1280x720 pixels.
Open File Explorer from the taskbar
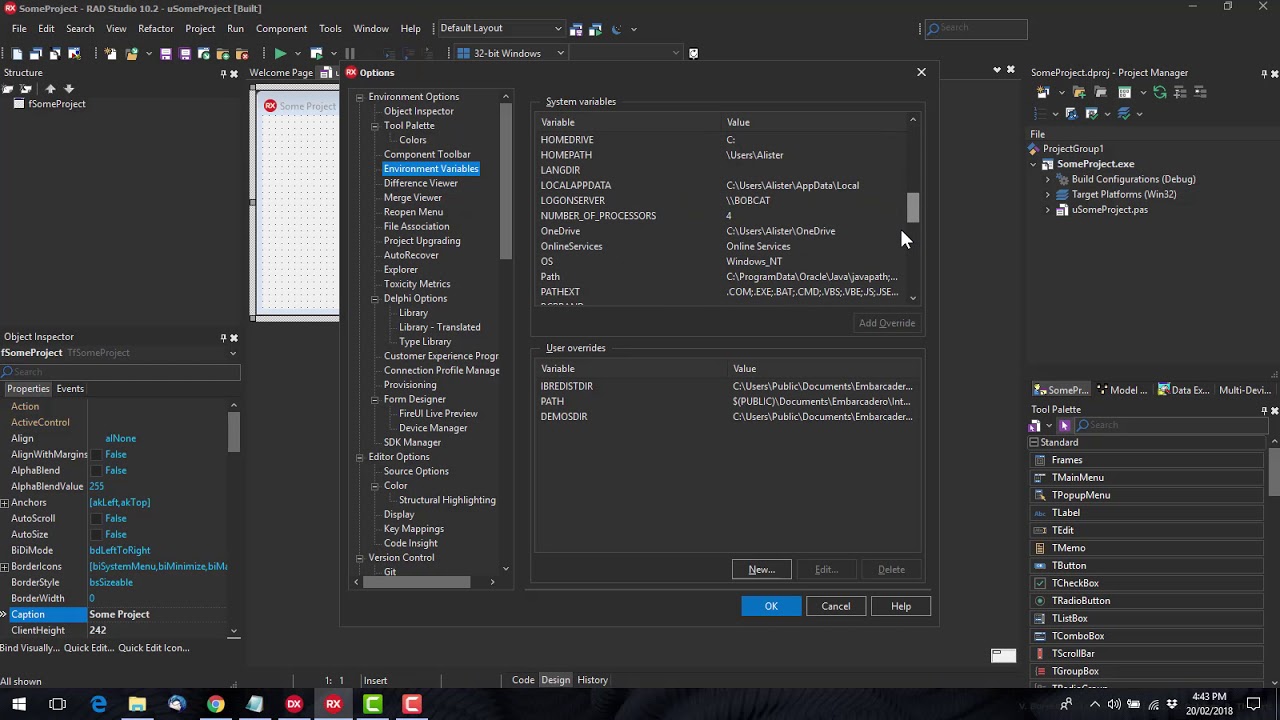coord(137,704)
